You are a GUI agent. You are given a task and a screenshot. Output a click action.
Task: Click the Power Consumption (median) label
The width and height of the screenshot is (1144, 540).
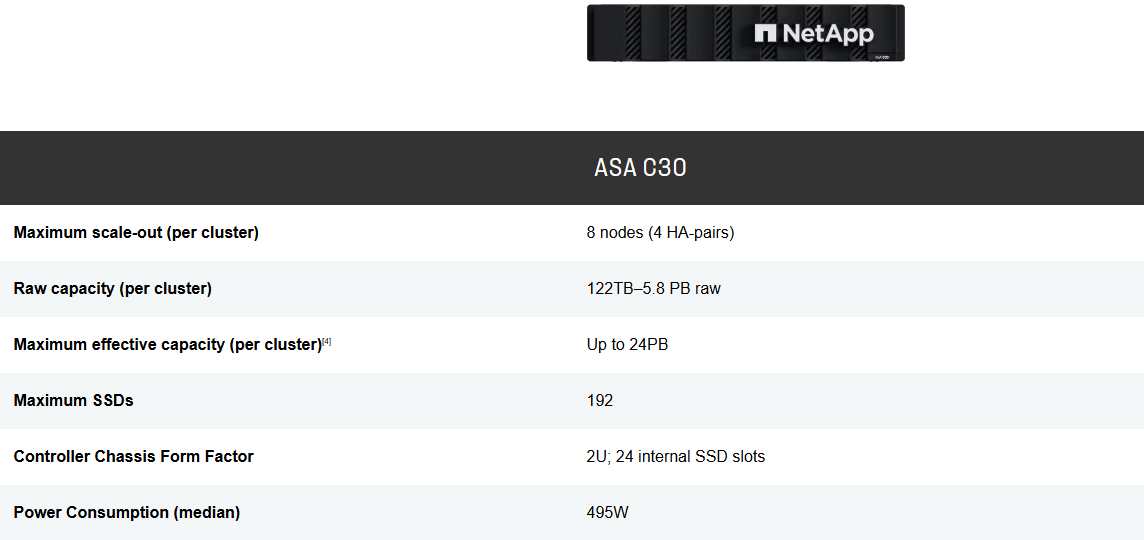pyautogui.click(x=127, y=513)
